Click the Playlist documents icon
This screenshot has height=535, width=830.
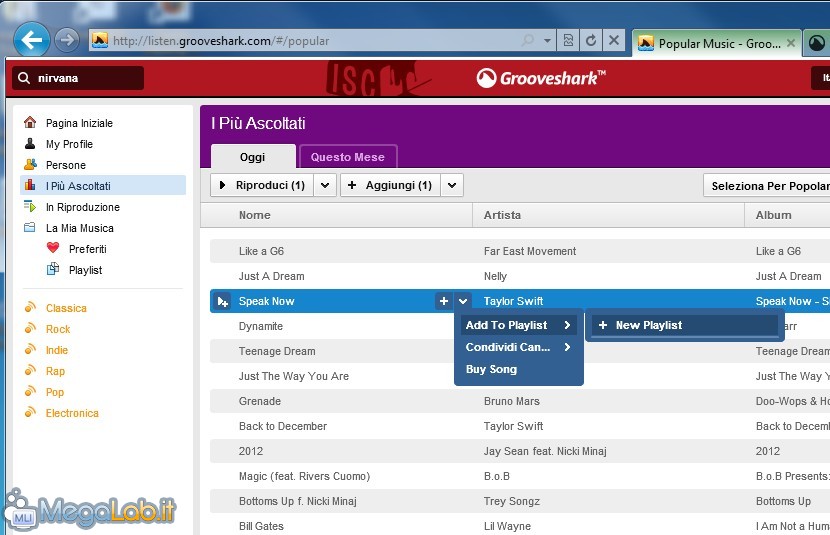click(x=53, y=269)
